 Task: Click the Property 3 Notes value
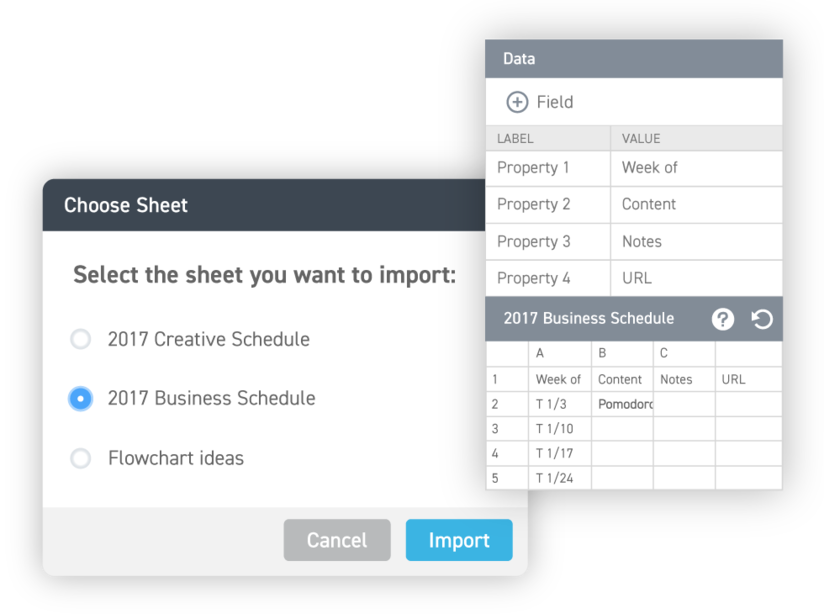696,241
